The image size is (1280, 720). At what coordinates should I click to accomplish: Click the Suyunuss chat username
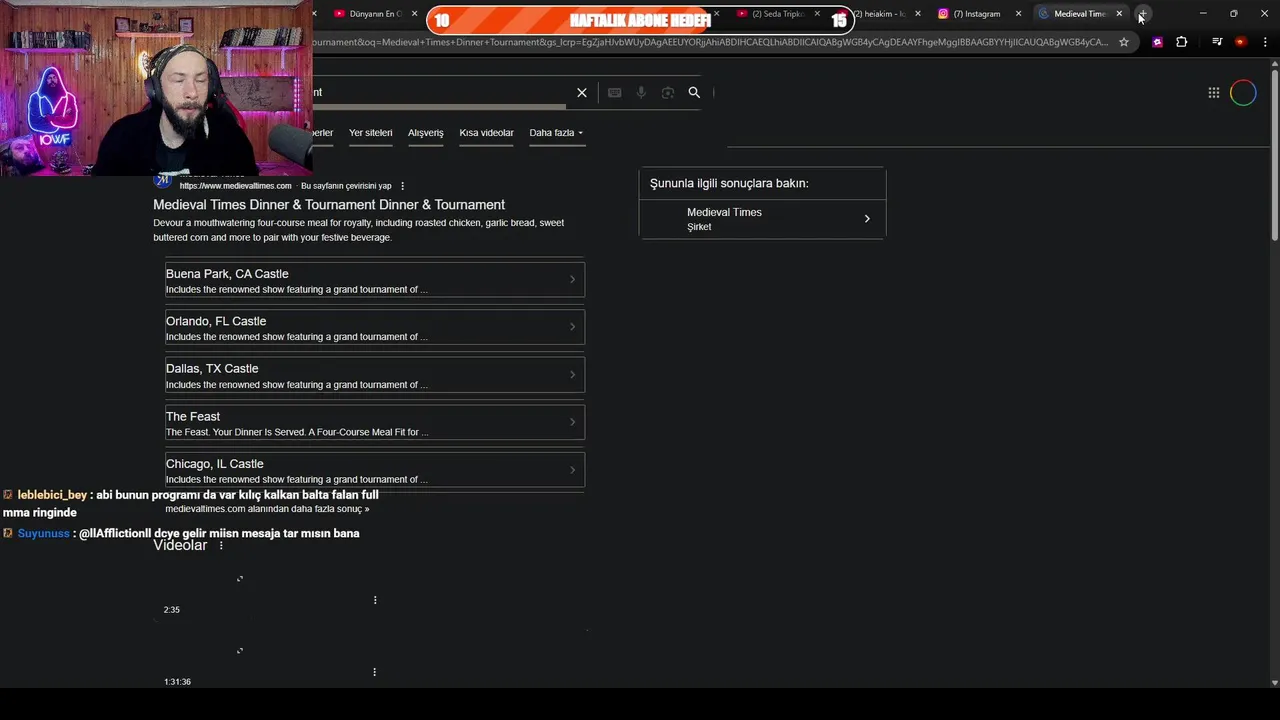point(43,533)
